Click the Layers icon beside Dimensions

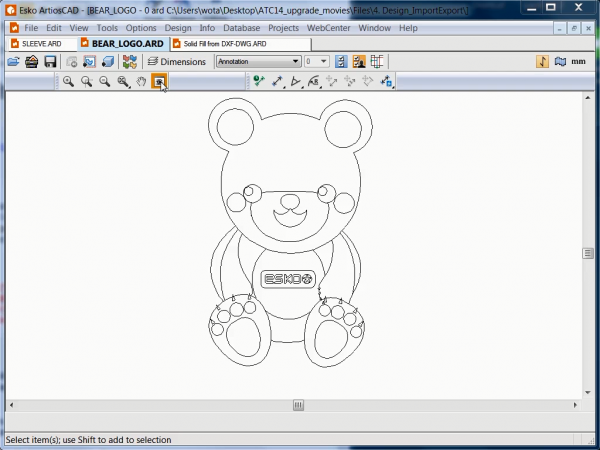[152, 62]
